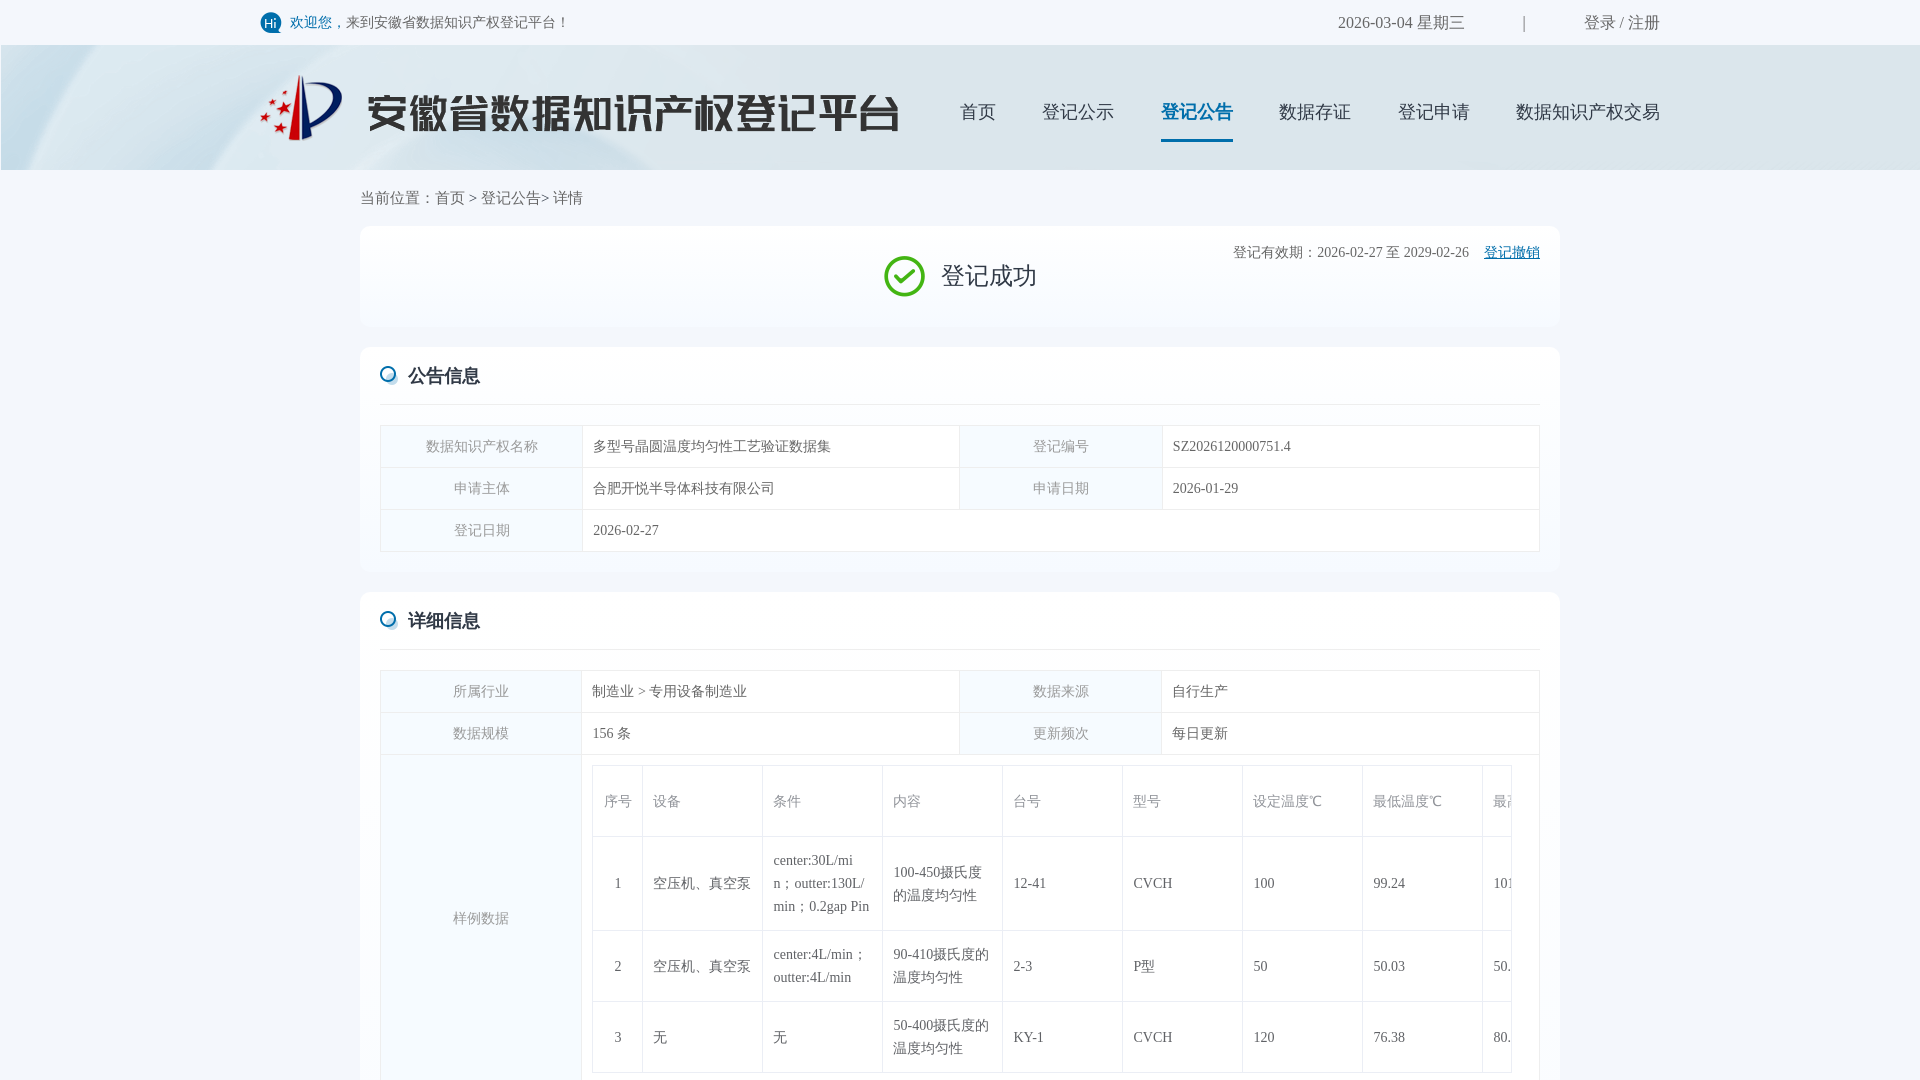1920x1080 pixels.
Task: Click the platform title 安徽省数据知识产权登记平台
Action: [x=633, y=113]
